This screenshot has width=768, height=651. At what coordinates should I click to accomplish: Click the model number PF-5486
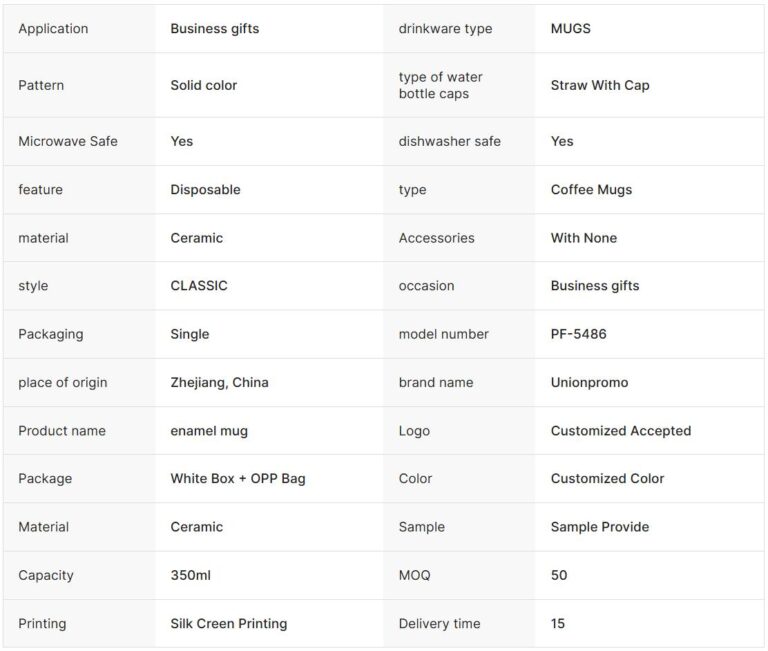tap(578, 334)
